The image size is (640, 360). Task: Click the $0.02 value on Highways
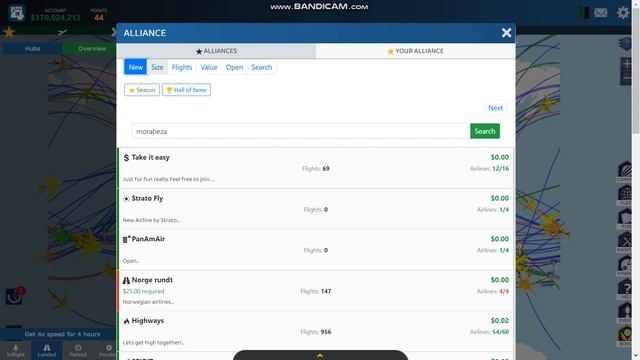pyautogui.click(x=500, y=320)
